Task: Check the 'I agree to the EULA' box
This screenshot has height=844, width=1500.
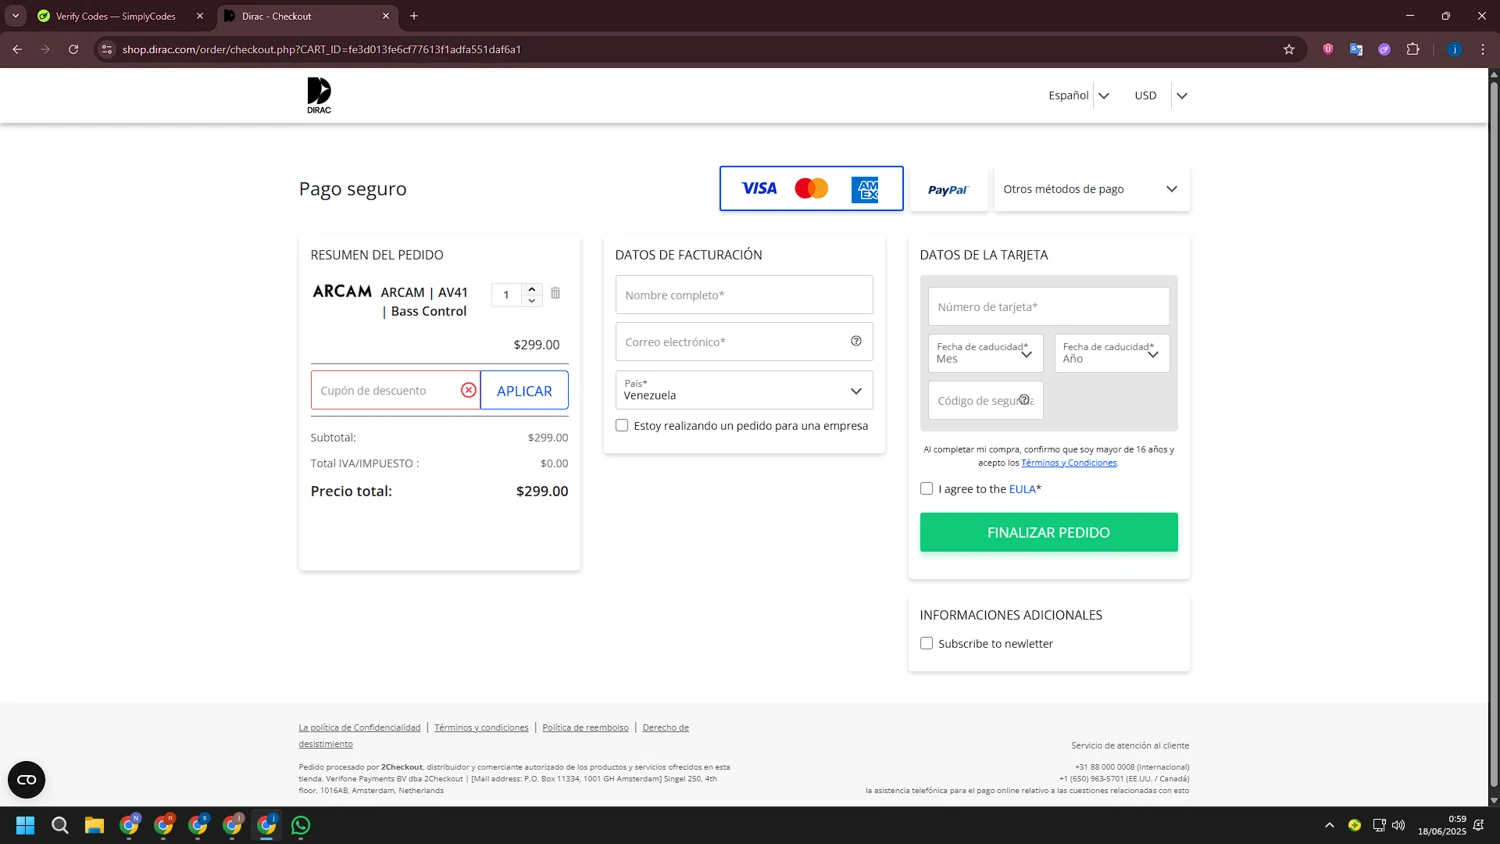Action: click(926, 489)
